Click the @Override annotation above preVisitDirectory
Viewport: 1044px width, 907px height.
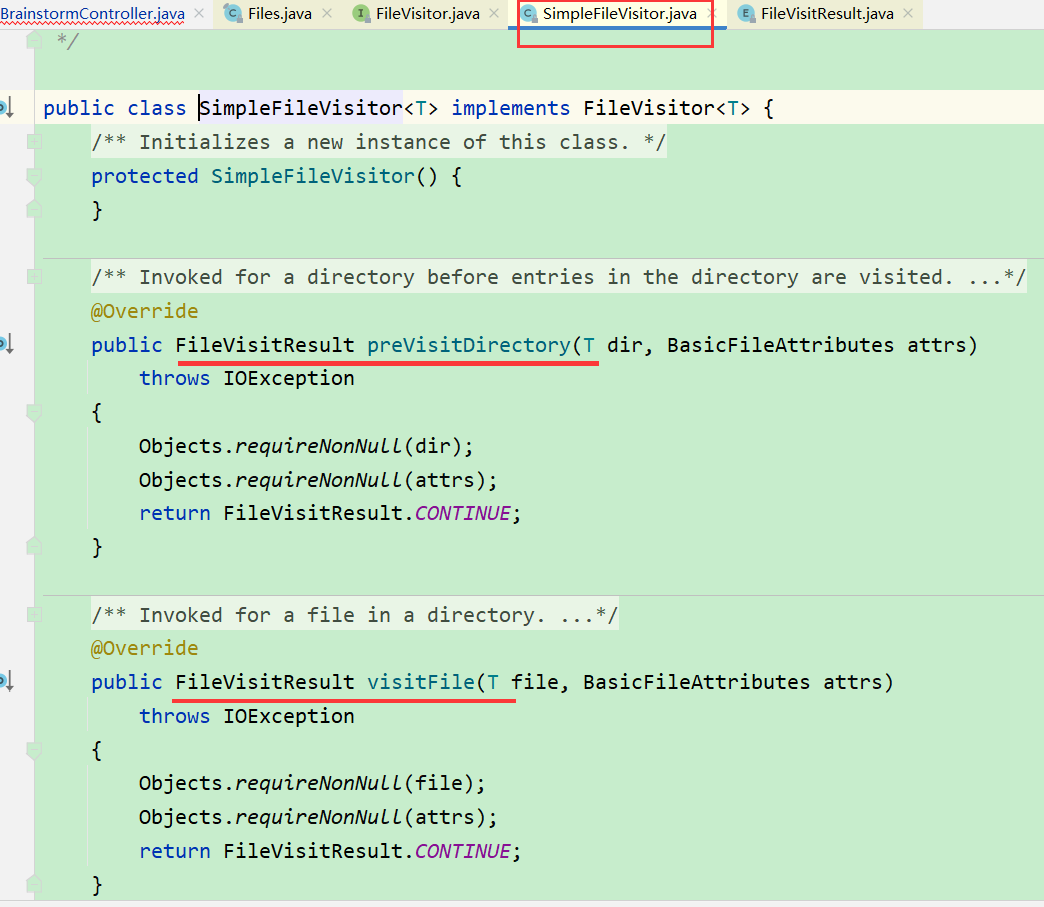144,311
